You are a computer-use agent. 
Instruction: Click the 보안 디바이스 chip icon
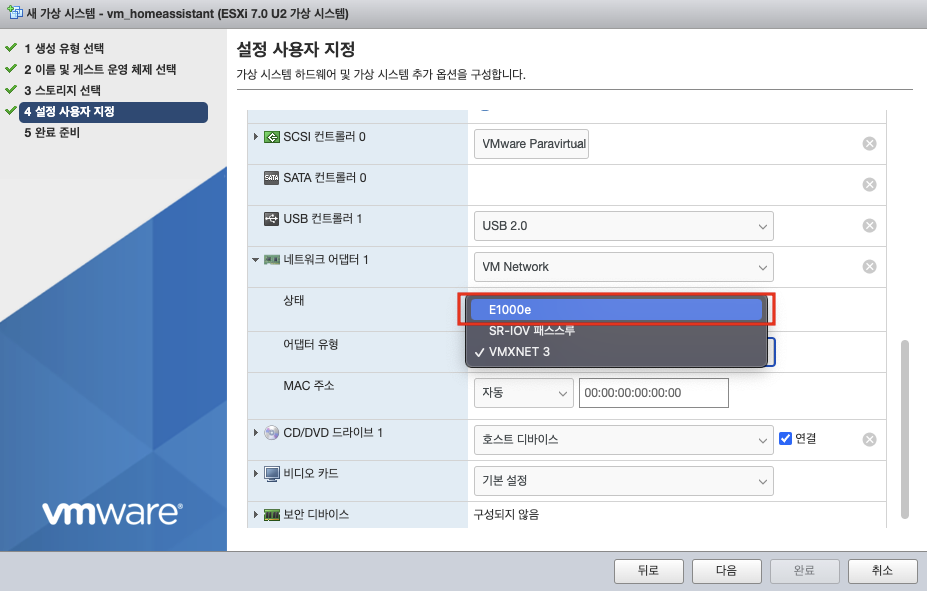point(271,515)
